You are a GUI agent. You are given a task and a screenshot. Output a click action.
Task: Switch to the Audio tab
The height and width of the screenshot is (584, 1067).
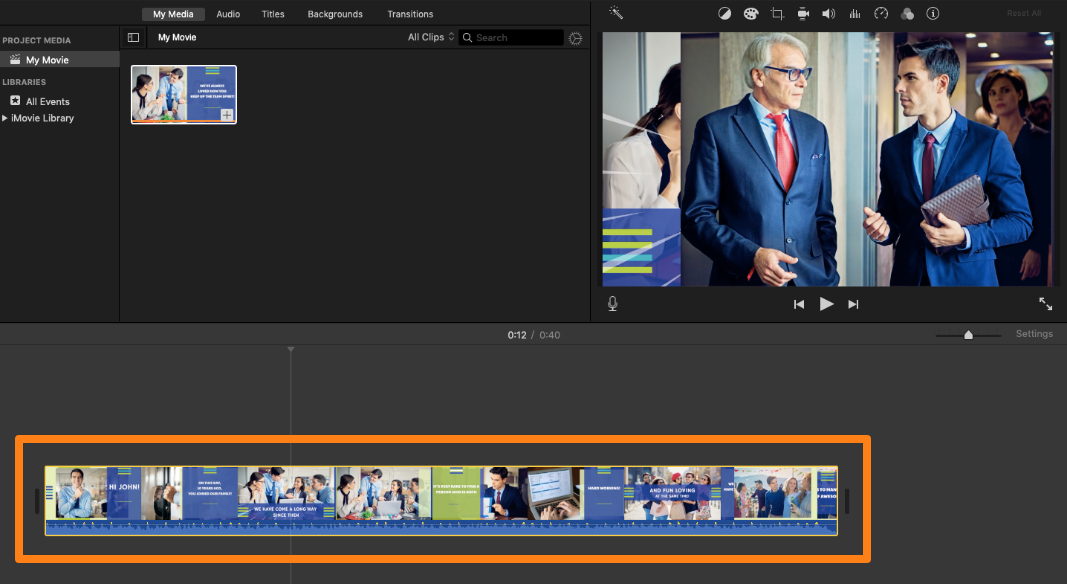[x=228, y=14]
